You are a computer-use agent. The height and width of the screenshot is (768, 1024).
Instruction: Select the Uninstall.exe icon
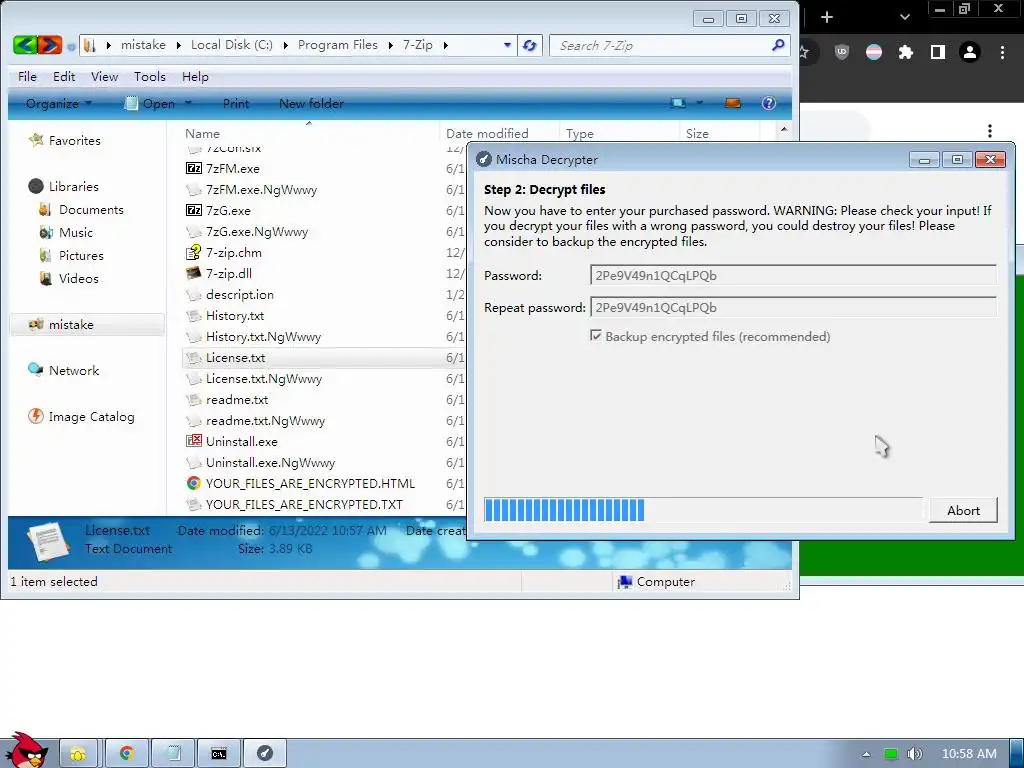[194, 441]
